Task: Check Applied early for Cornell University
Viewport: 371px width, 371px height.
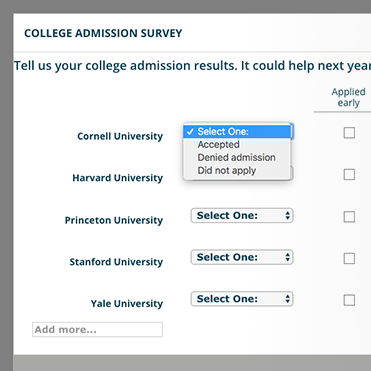Action: coord(349,133)
